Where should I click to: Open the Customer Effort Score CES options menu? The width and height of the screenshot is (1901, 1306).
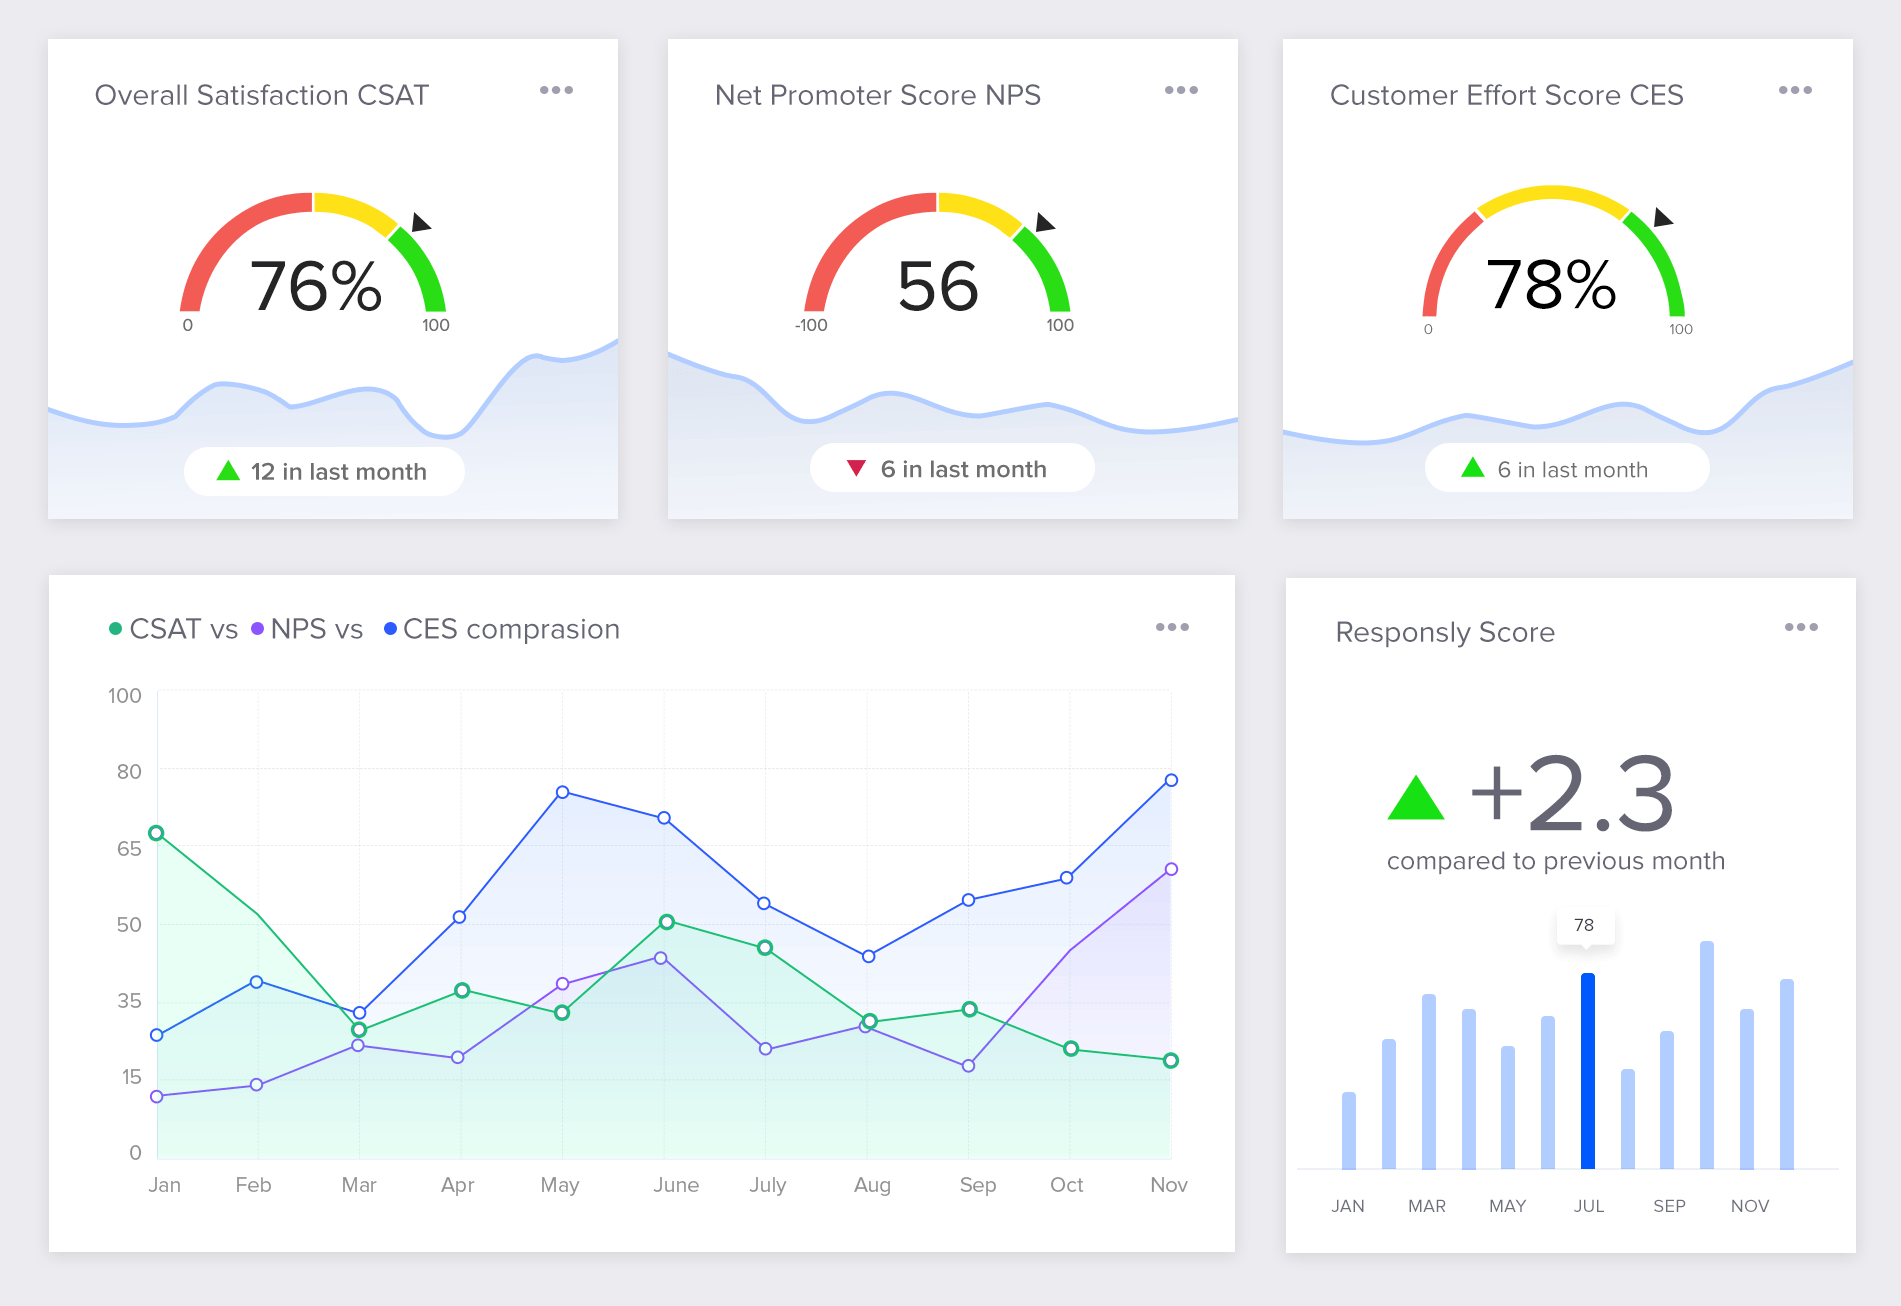tap(1795, 90)
